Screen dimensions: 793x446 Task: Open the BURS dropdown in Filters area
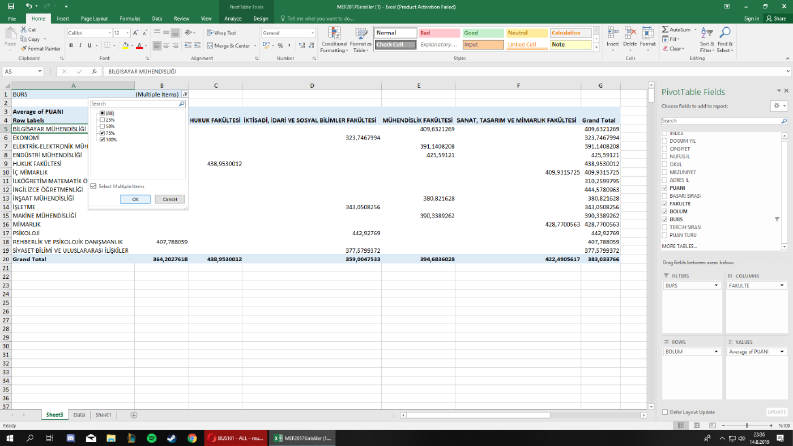pos(716,286)
